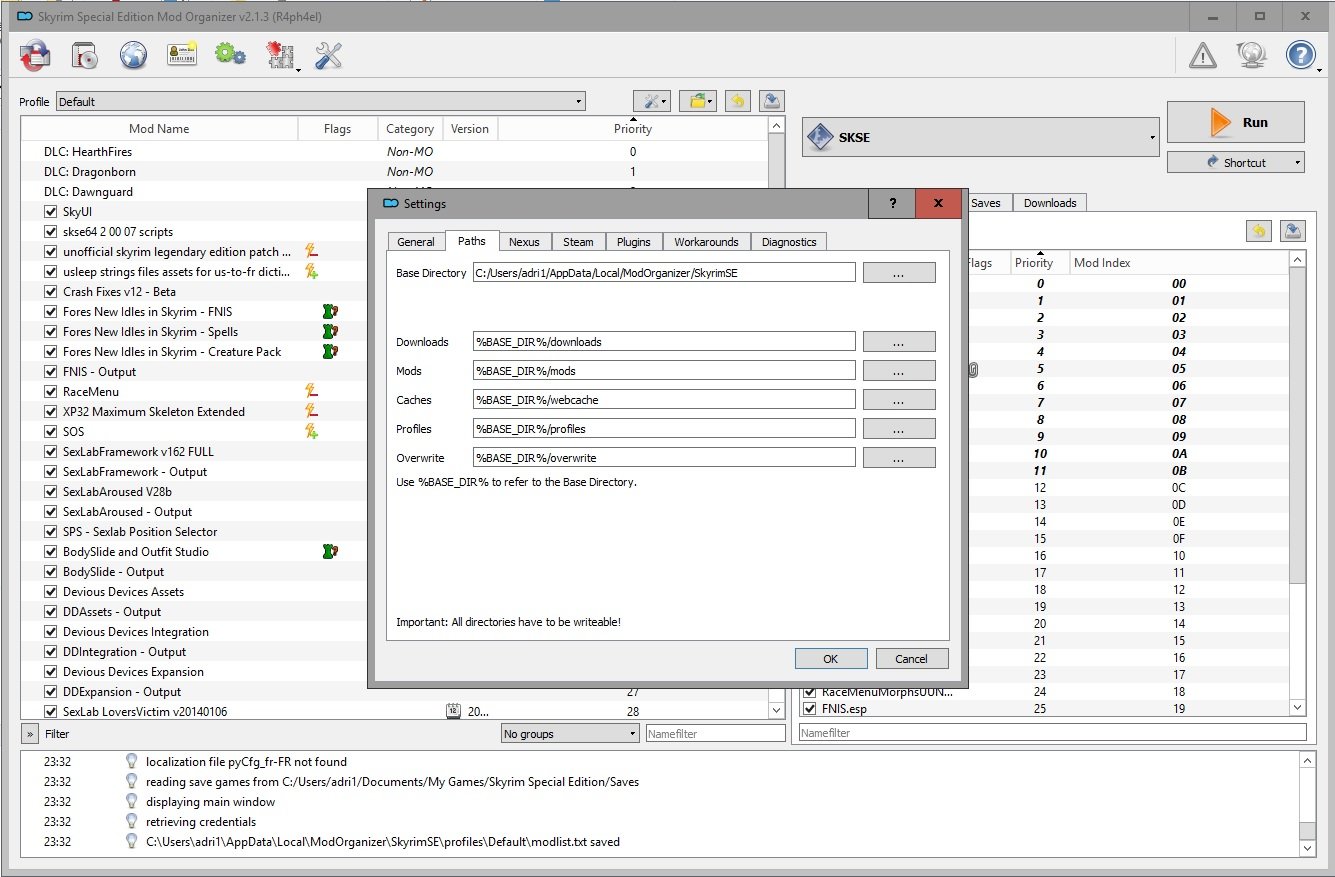1335x877 pixels.
Task: Click the mod list create backup icon
Action: (771, 101)
